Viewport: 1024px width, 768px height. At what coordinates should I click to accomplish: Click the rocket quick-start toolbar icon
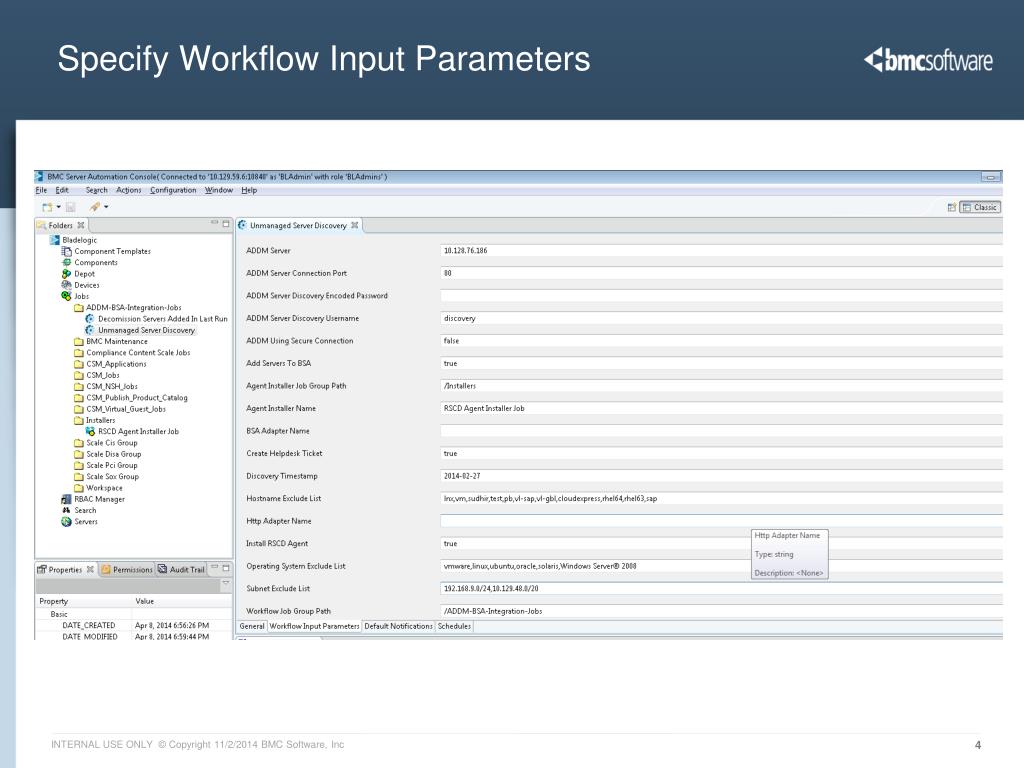click(95, 207)
